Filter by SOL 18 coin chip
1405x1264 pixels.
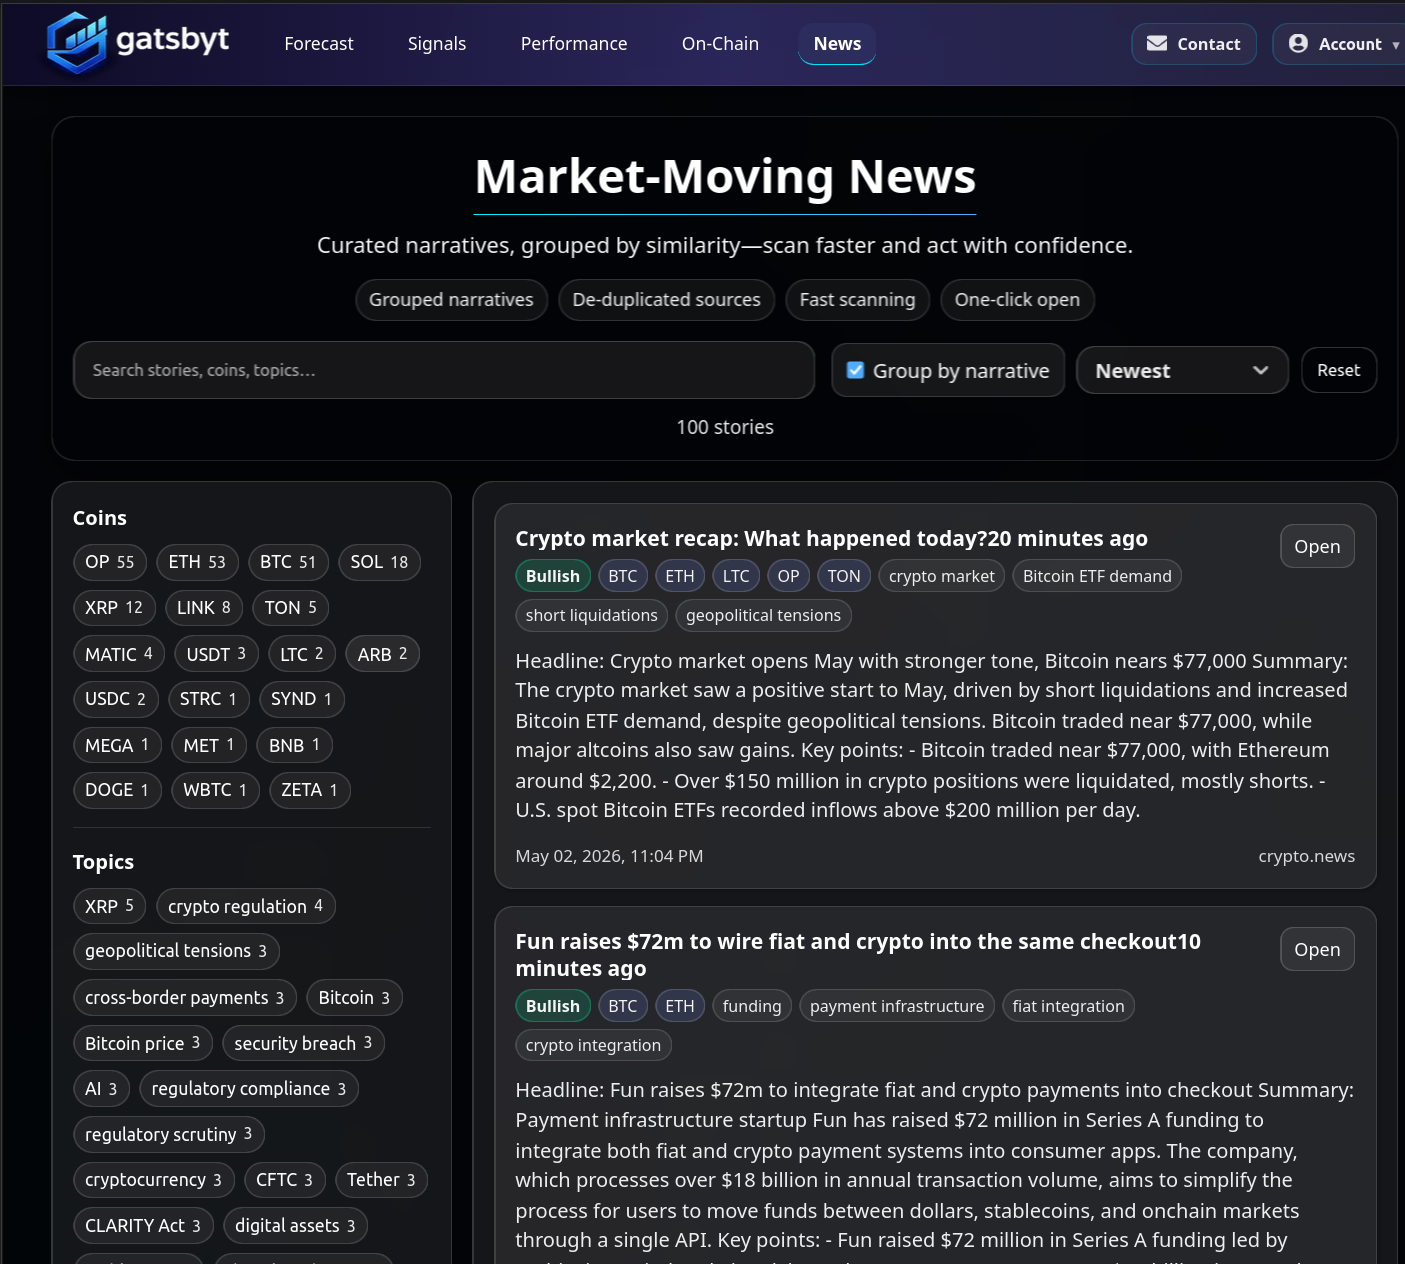click(379, 562)
